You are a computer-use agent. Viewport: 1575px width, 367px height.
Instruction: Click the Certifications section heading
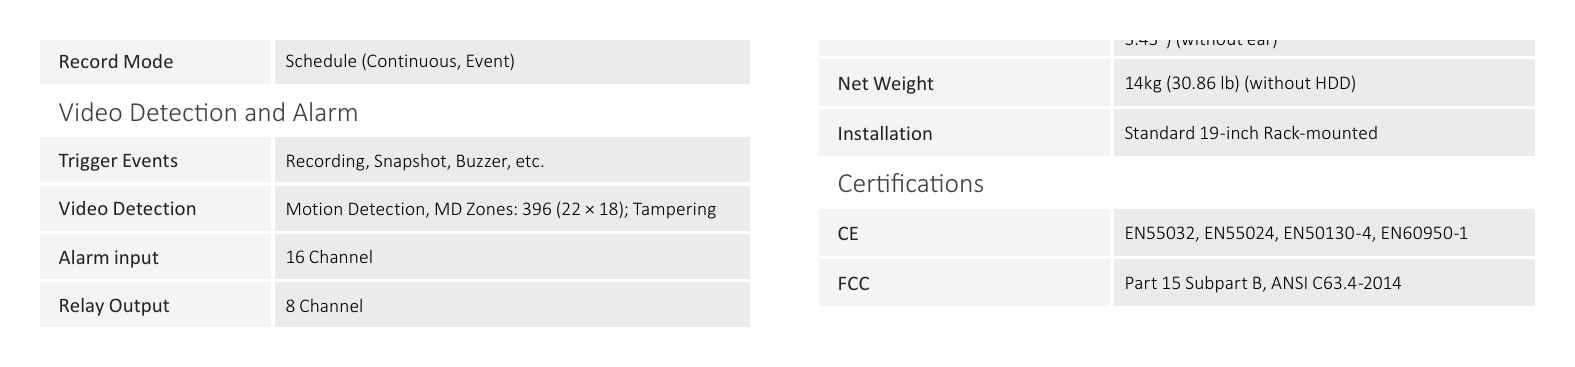(x=911, y=183)
